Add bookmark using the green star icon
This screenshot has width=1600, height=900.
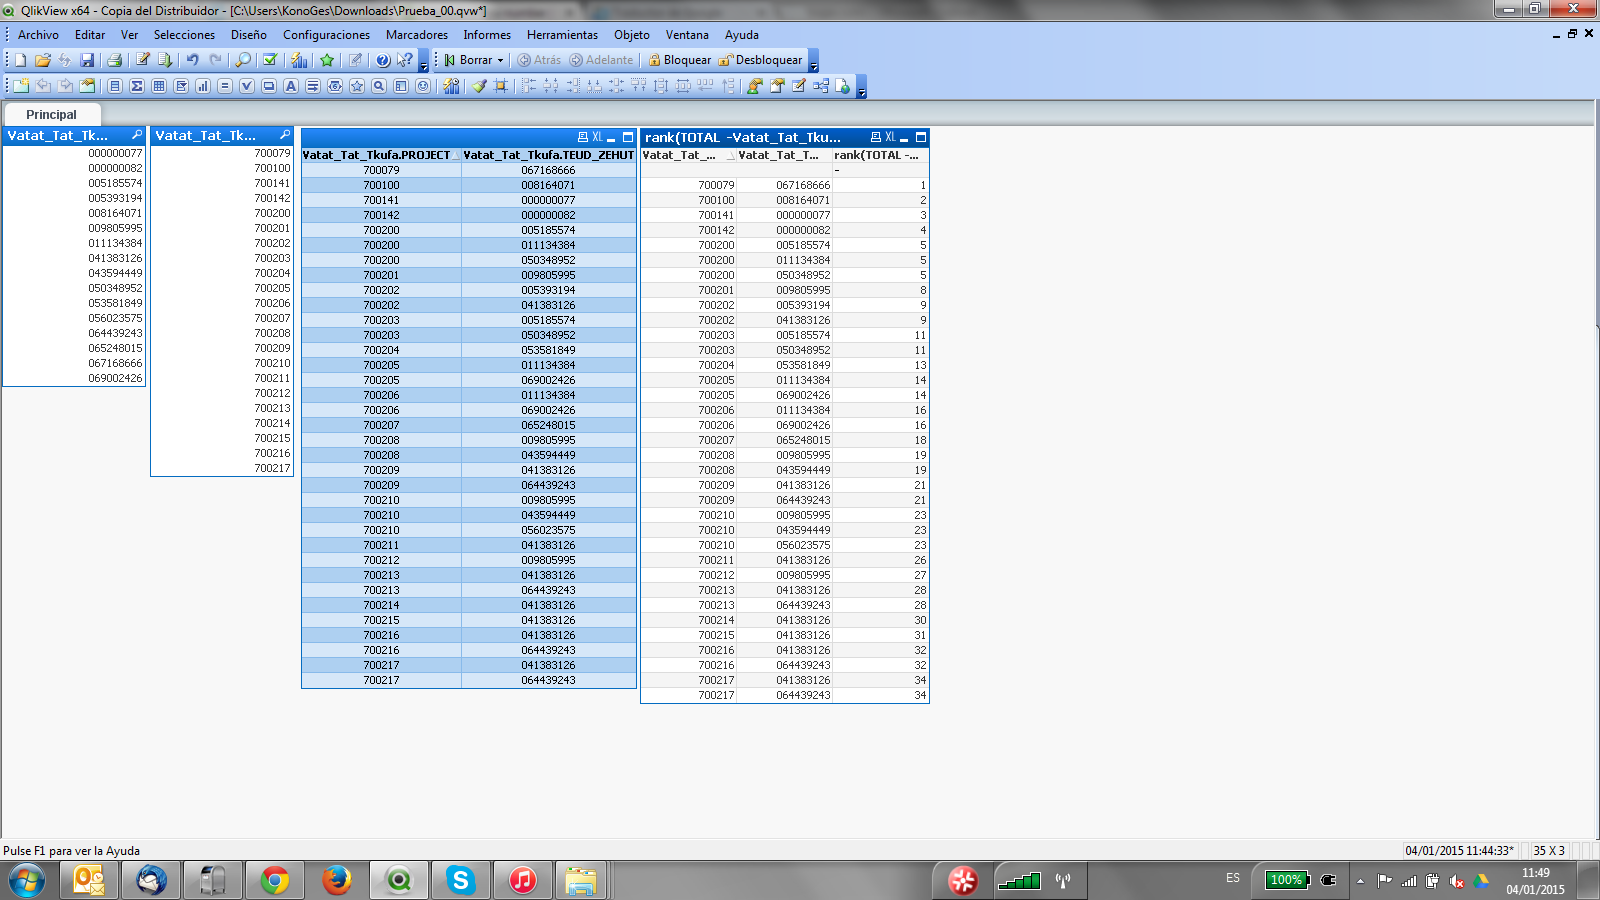(327, 60)
